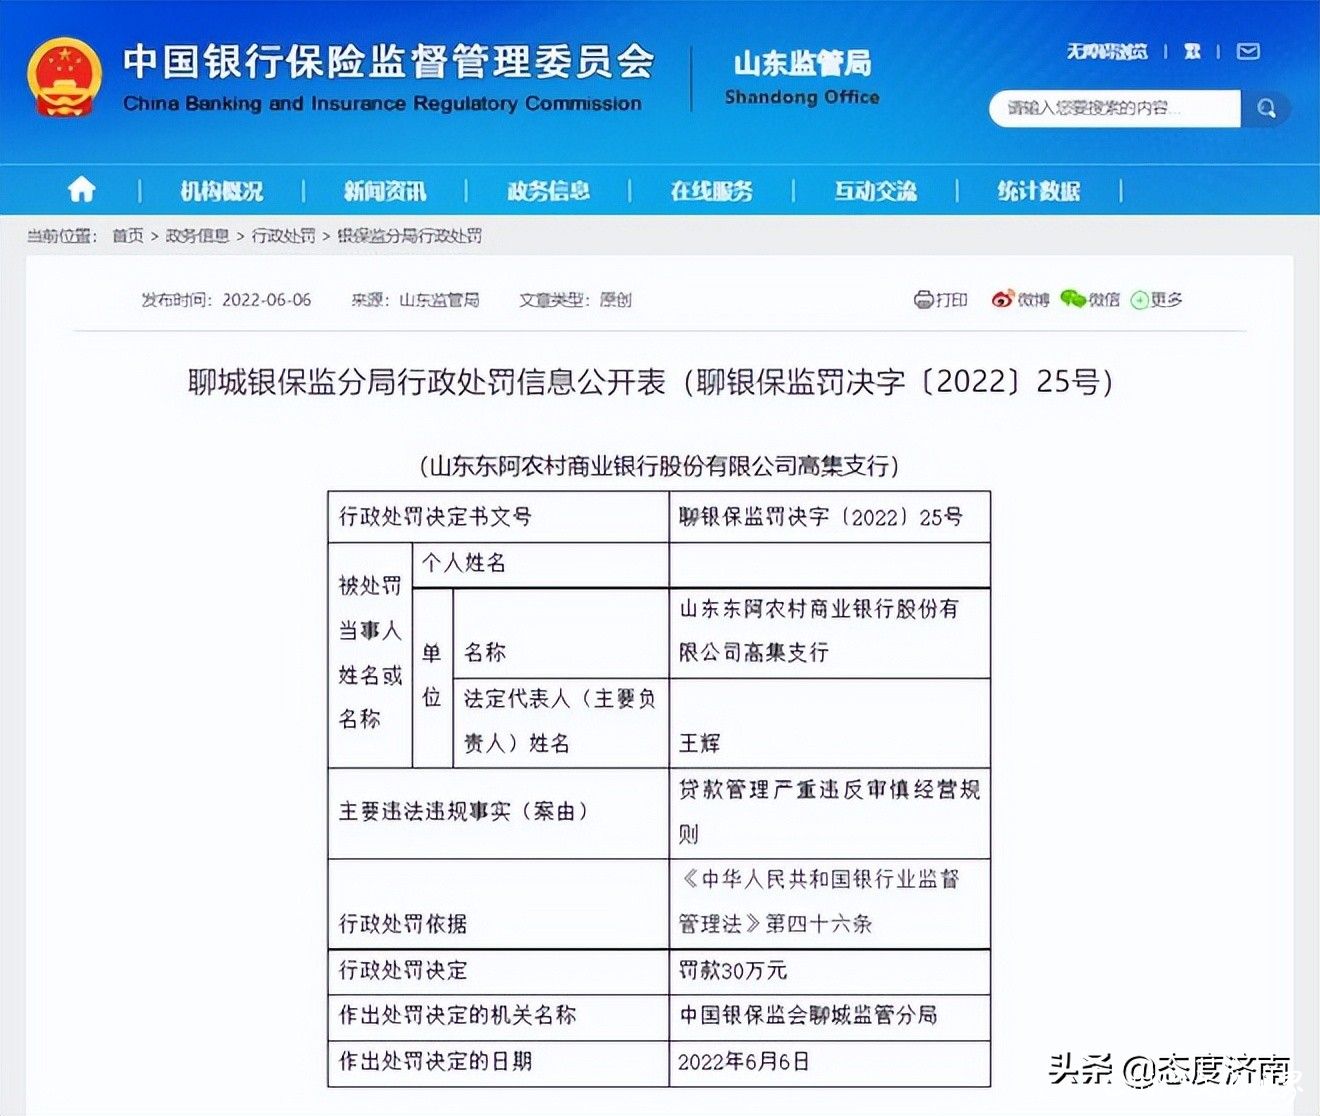Click the 山东东阿农村商业银行 branch name cell

pyautogui.click(x=830, y=633)
